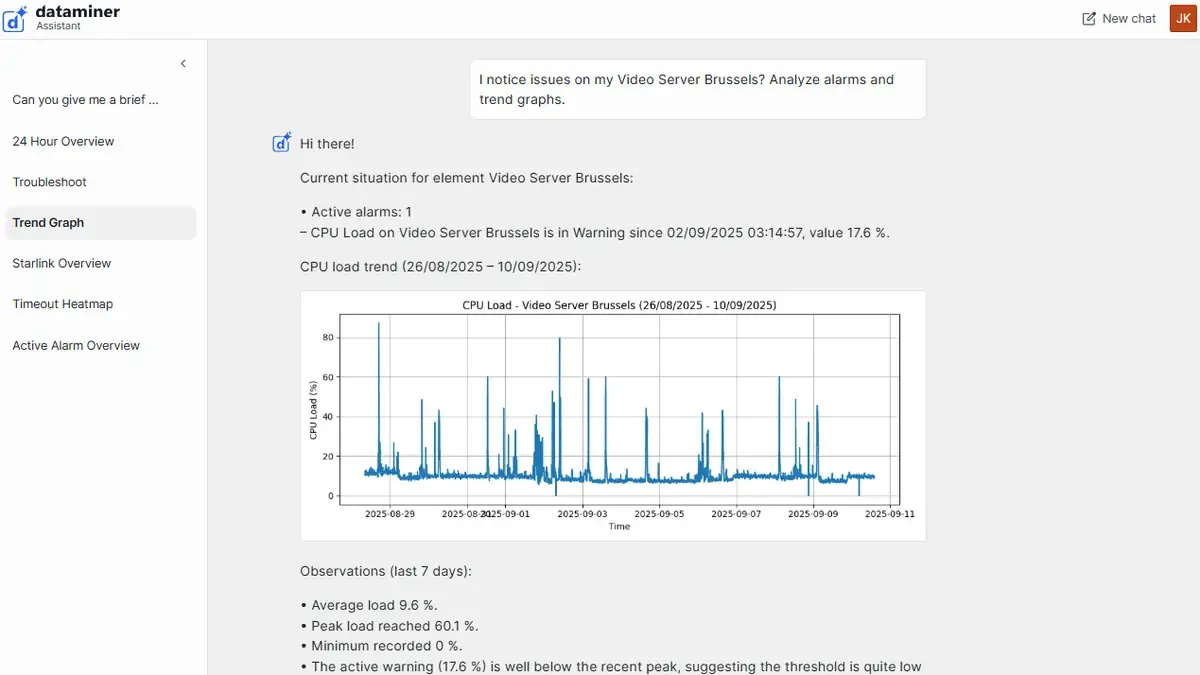This screenshot has width=1200, height=675.
Task: Start a New chat
Action: pos(1119,19)
